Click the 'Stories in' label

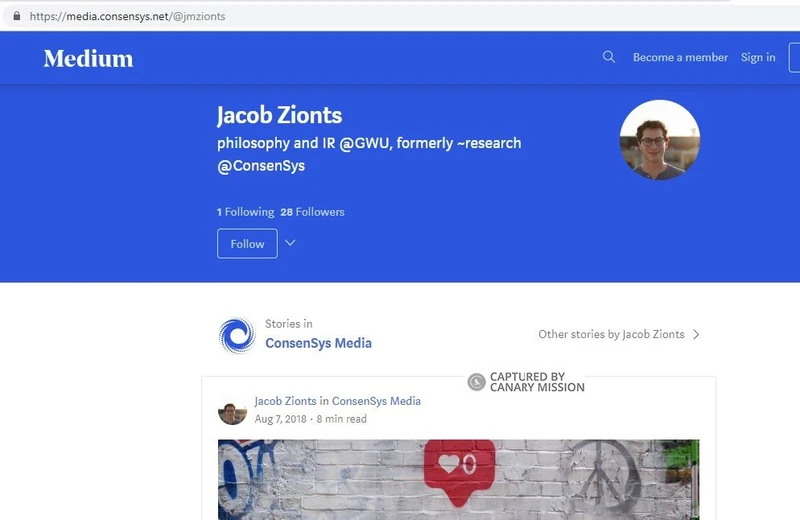pyautogui.click(x=289, y=324)
